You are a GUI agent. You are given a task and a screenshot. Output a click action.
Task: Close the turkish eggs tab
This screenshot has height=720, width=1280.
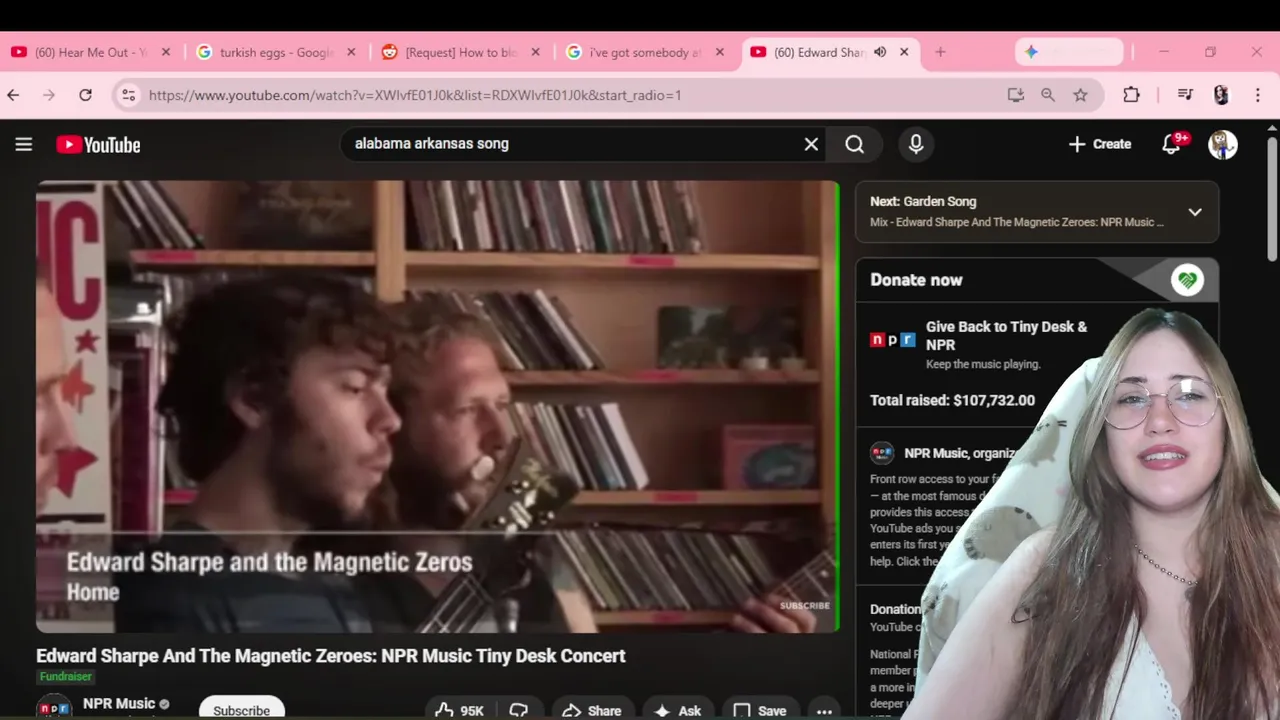[350, 52]
